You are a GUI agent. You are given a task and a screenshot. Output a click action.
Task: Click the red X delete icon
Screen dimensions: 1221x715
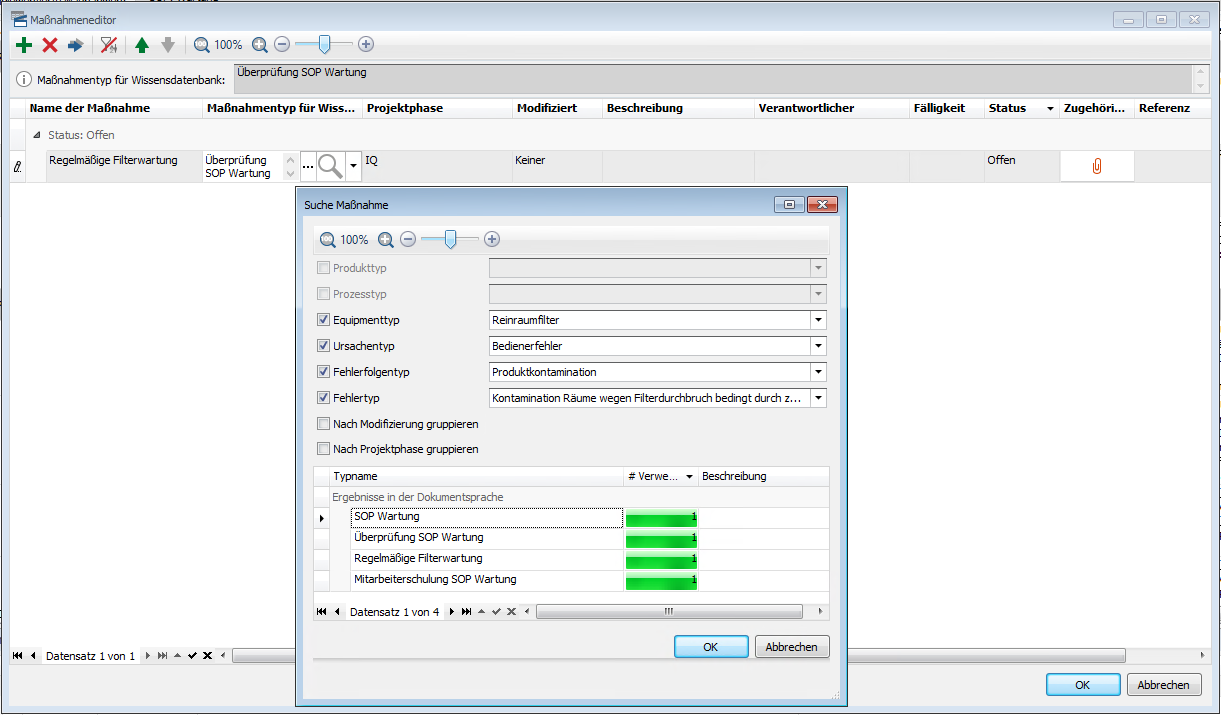(x=50, y=45)
